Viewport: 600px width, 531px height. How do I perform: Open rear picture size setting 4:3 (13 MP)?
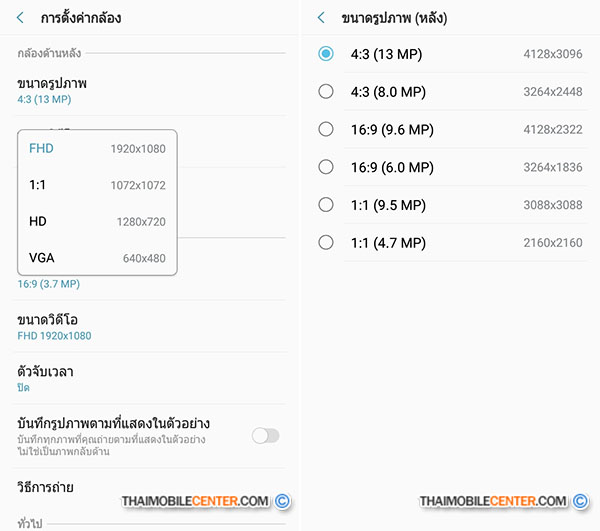point(151,91)
